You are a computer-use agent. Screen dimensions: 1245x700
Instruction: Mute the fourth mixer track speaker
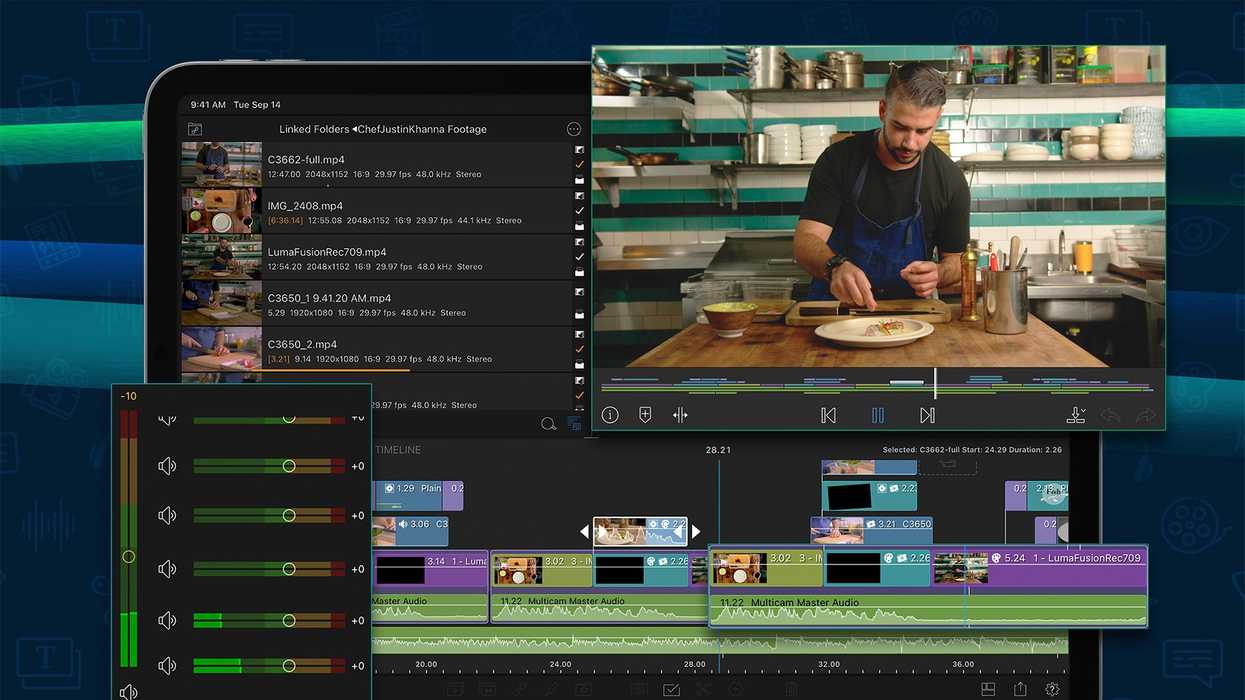167,569
